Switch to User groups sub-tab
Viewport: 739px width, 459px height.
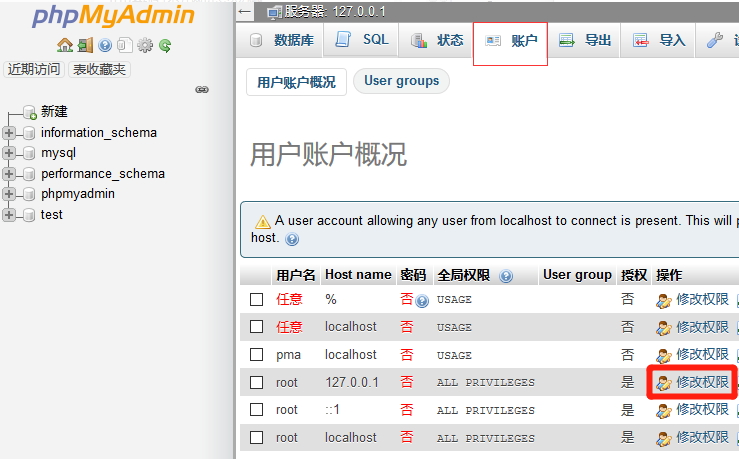402,81
